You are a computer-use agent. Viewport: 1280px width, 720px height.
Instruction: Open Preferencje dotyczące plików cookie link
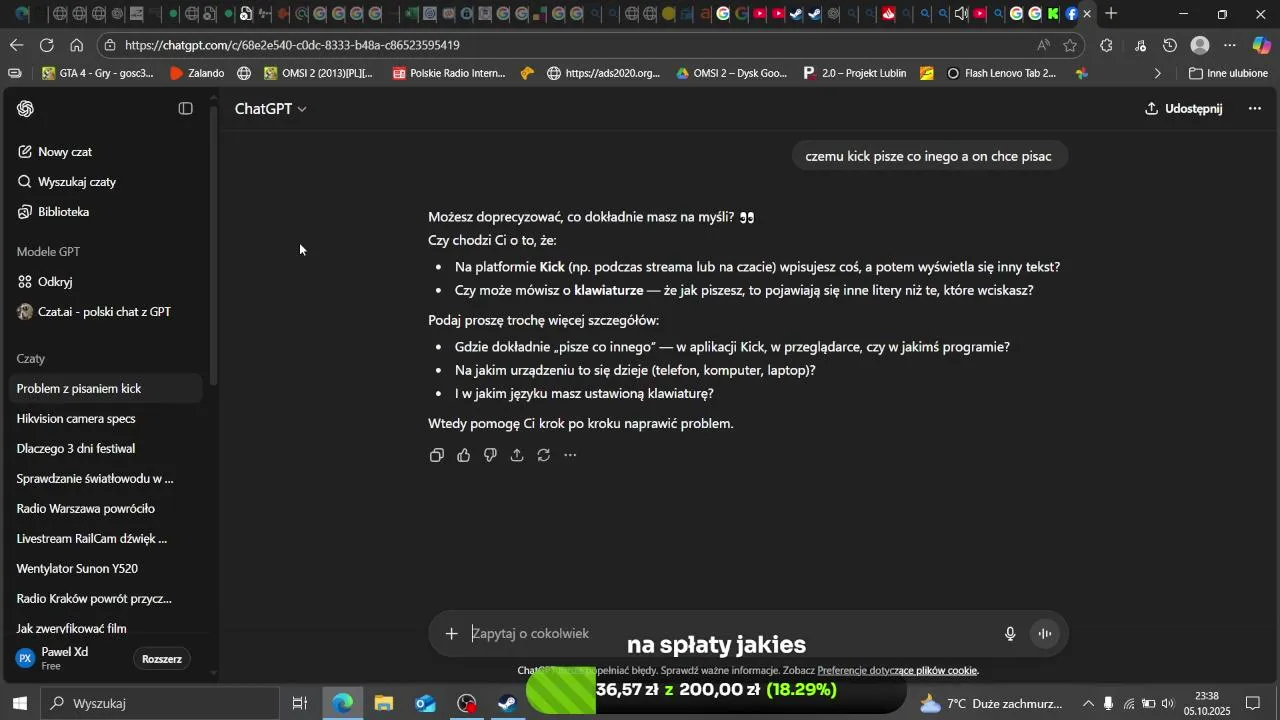(897, 671)
